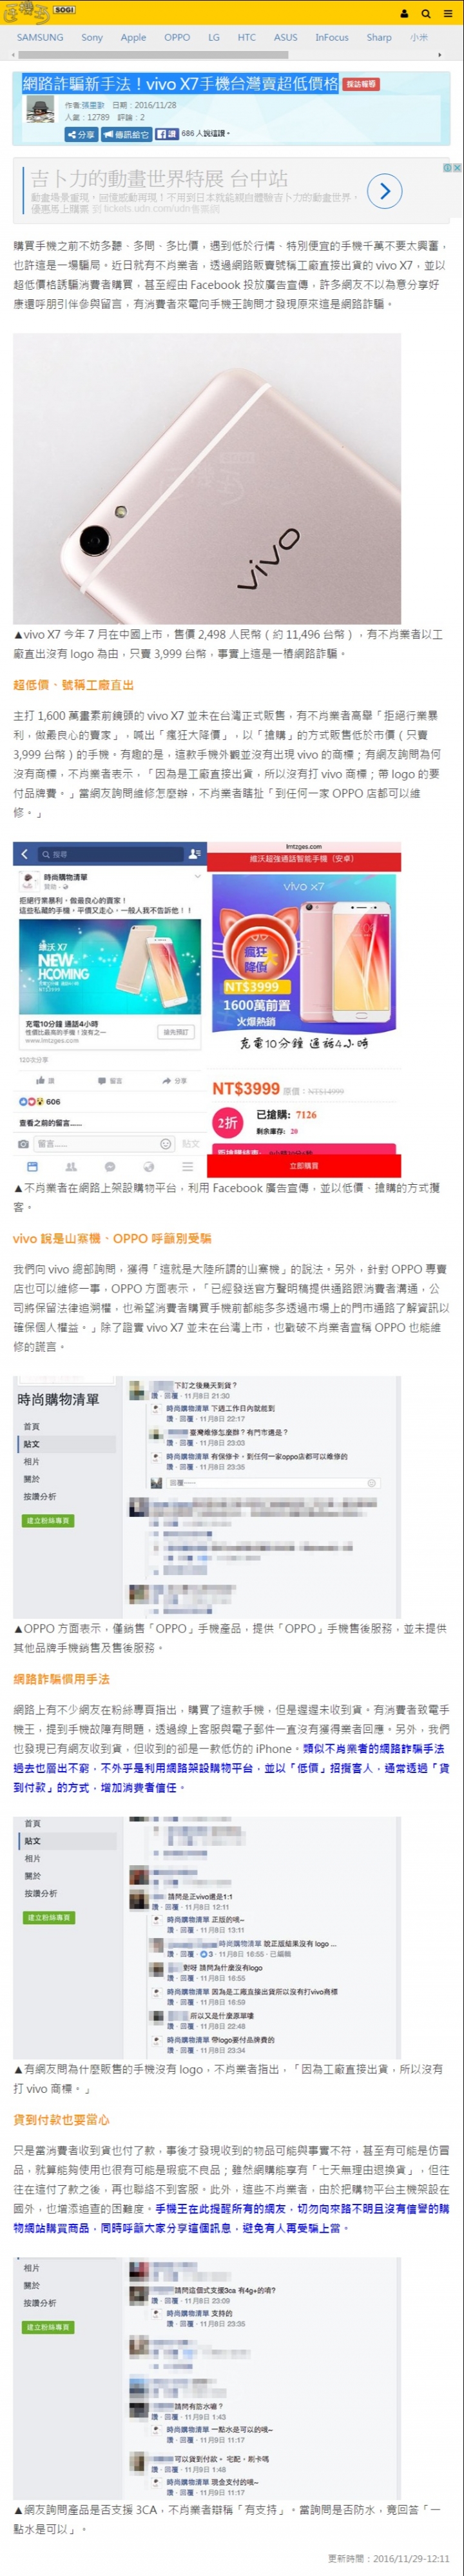
Task: Select the Apple brand tab
Action: (x=133, y=37)
